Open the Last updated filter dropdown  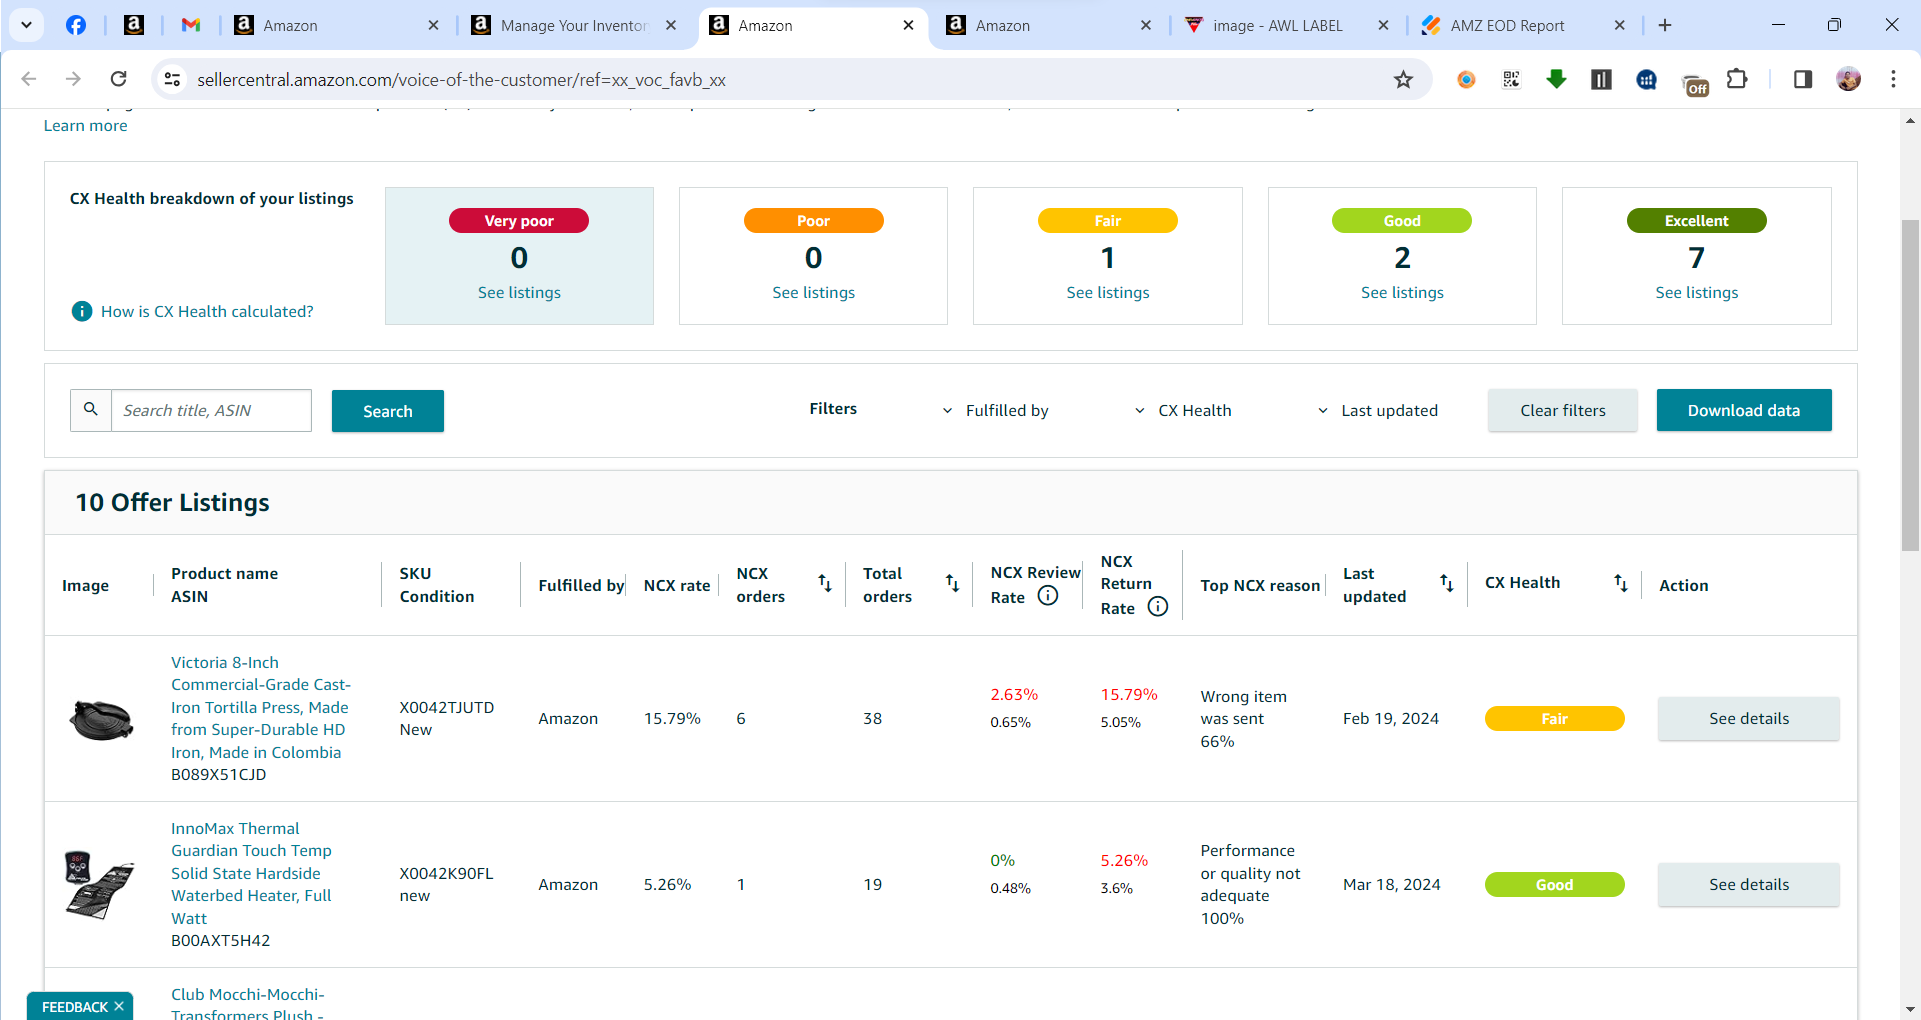point(1378,411)
